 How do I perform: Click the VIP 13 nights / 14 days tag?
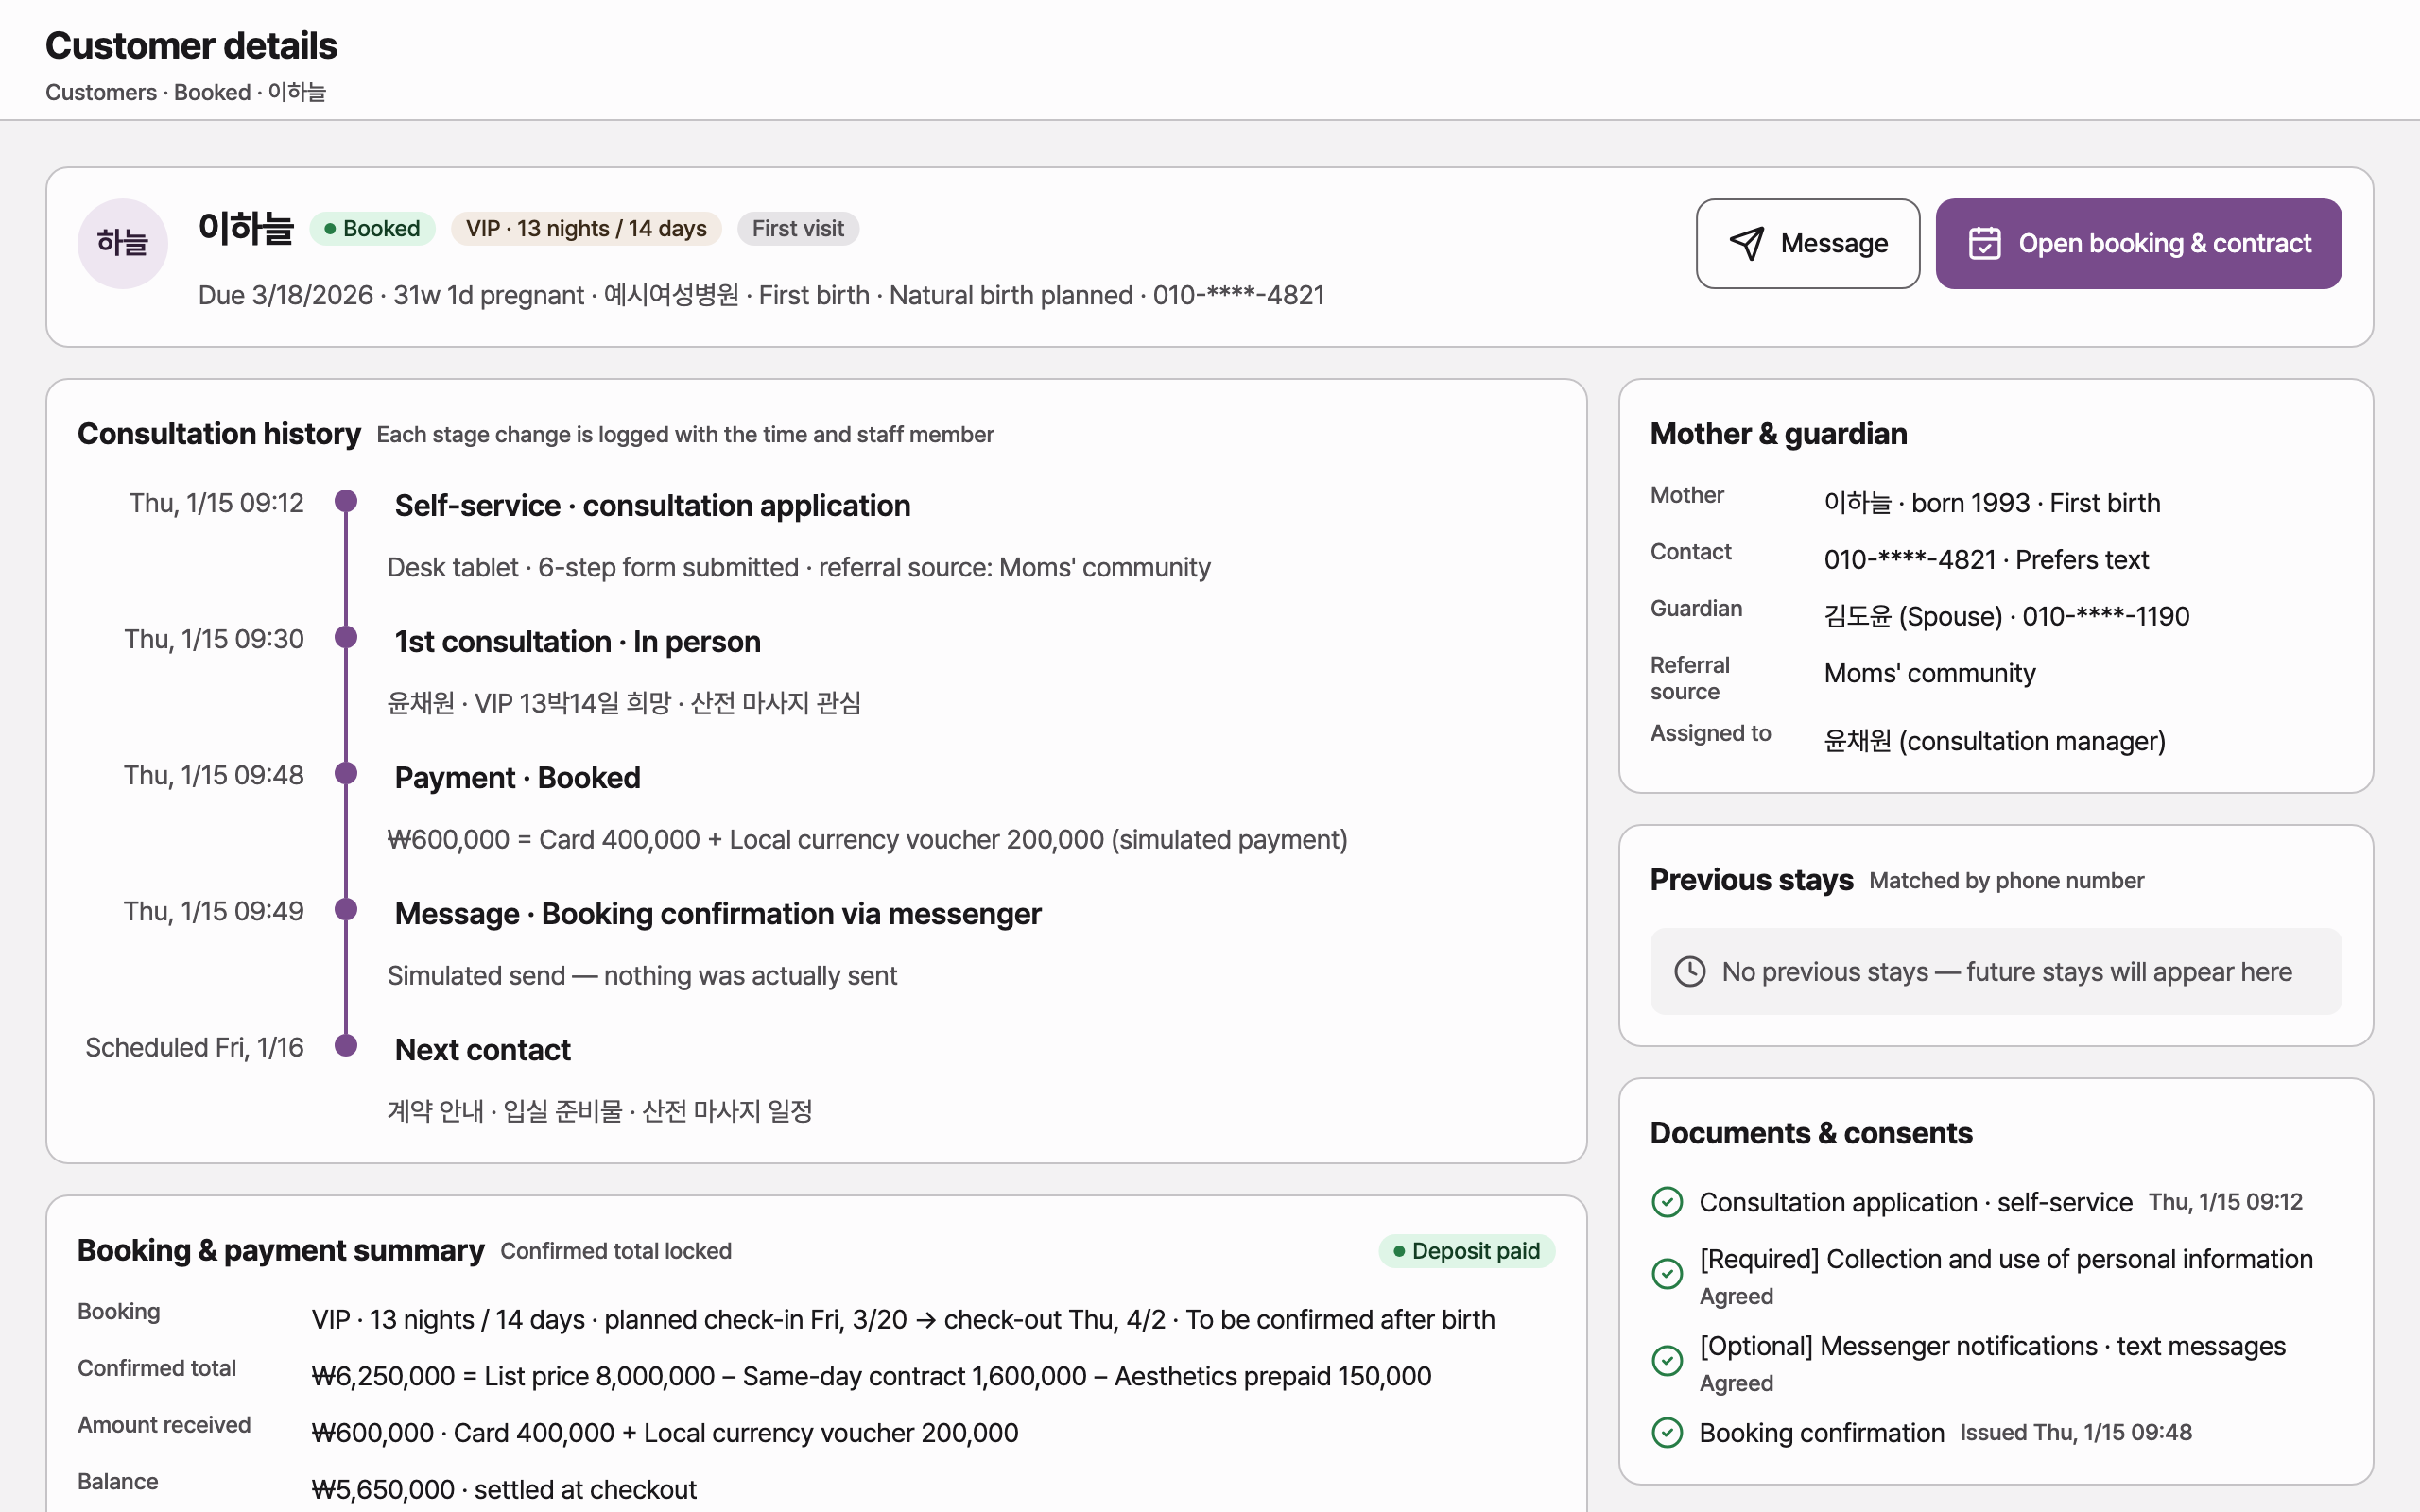click(x=586, y=228)
